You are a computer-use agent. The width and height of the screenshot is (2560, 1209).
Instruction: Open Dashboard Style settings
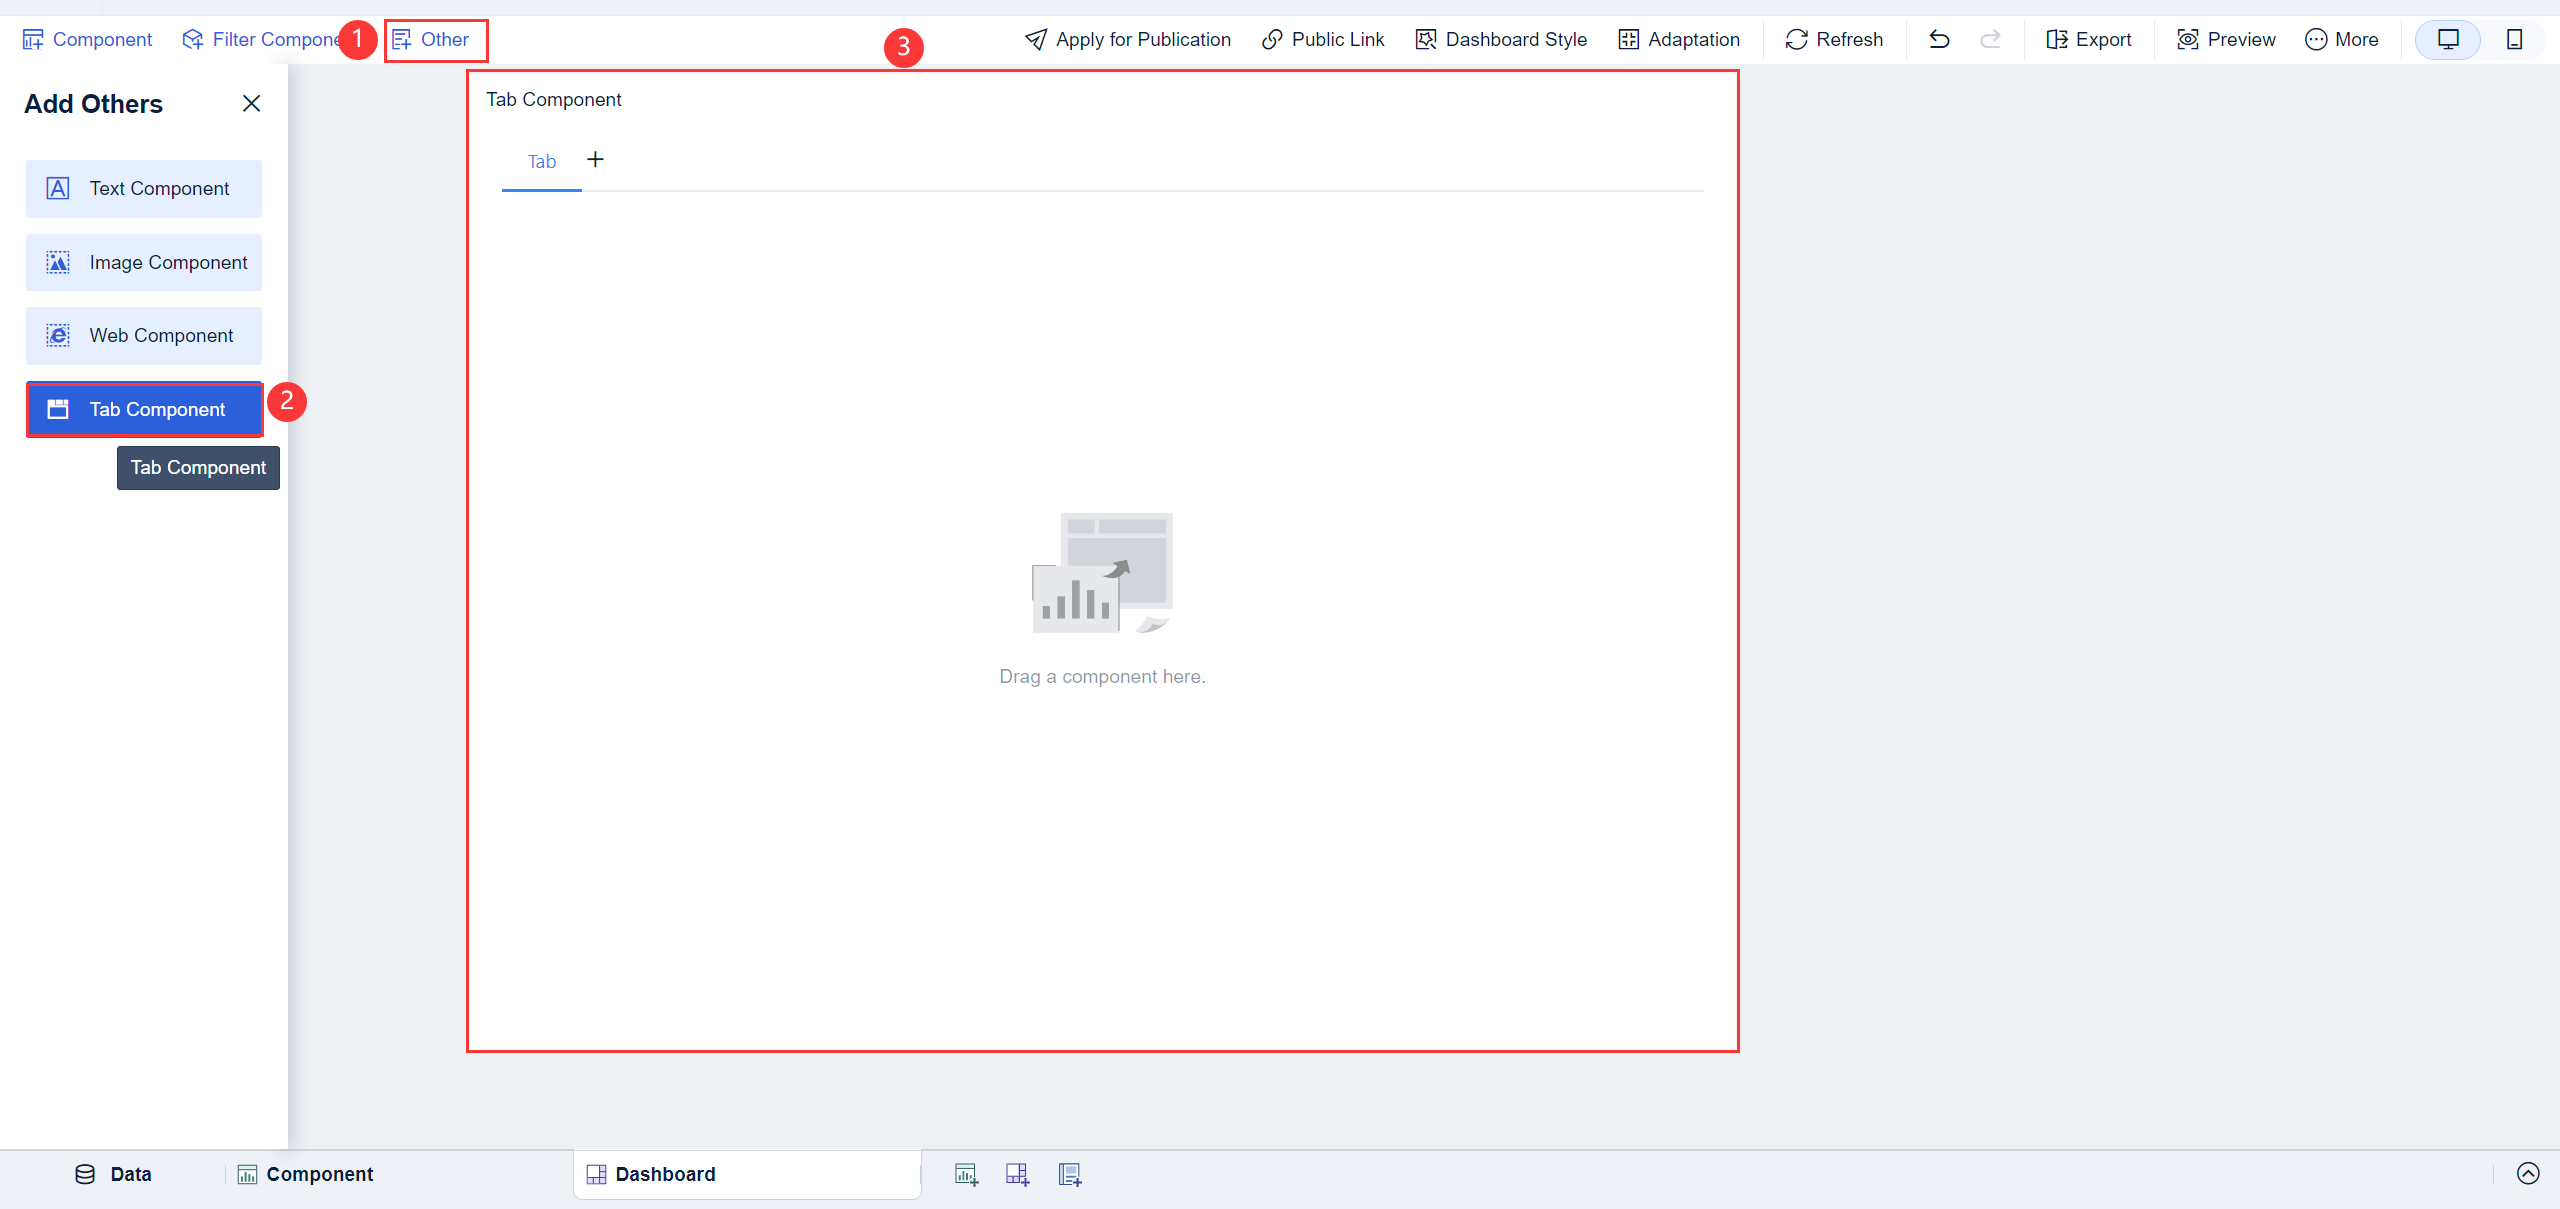coord(1500,39)
